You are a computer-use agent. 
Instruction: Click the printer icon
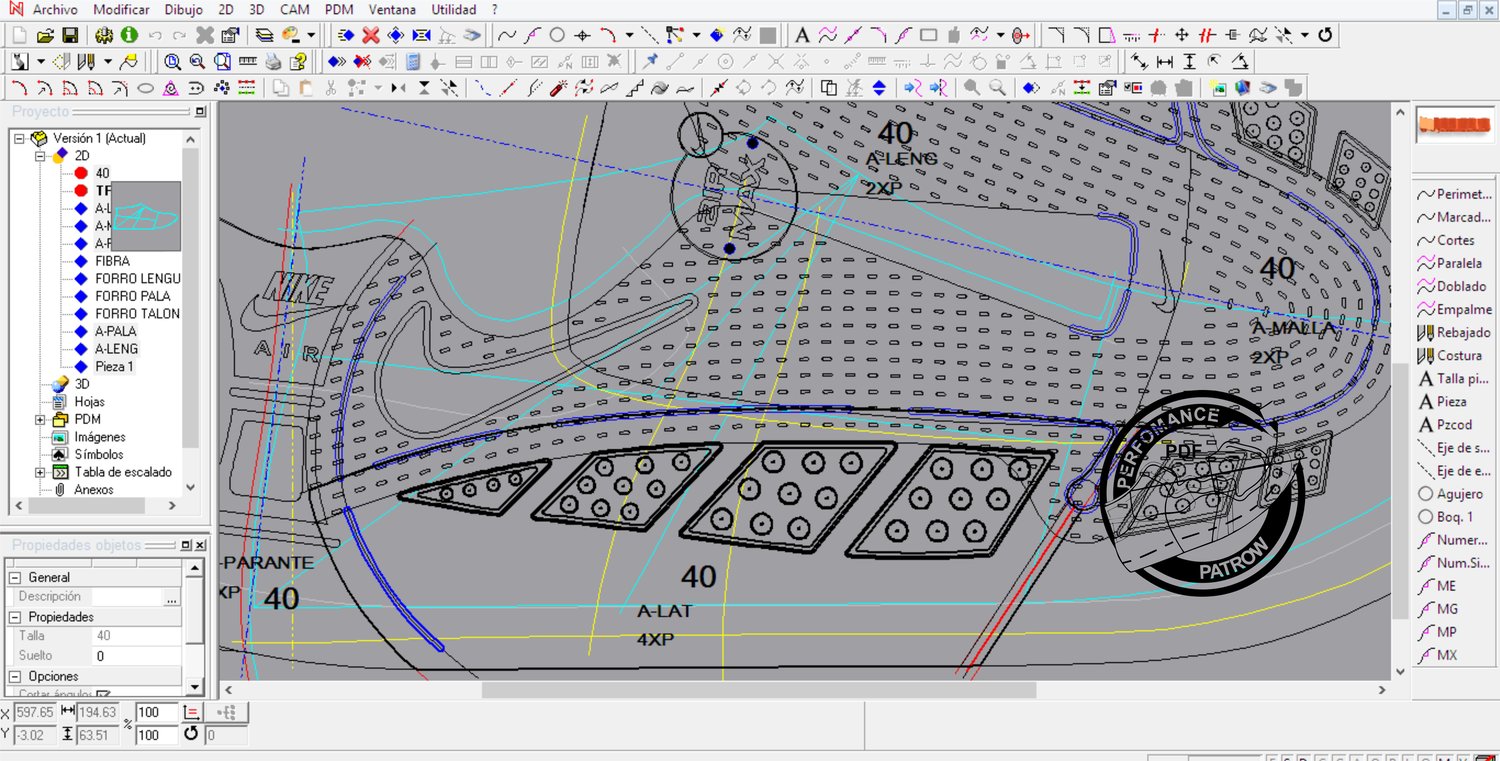(273, 61)
